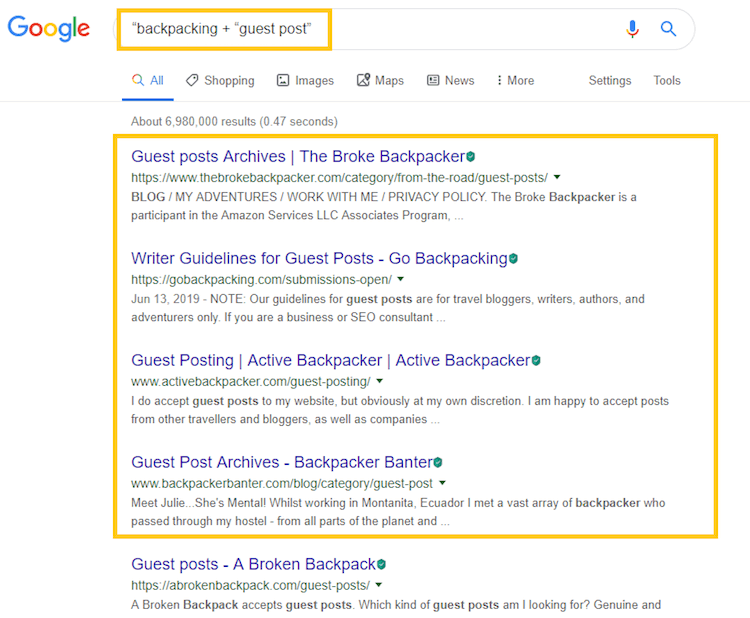This screenshot has height=618, width=750.
Task: Click the green shield beside Broke Backpacker title
Action: (471, 156)
